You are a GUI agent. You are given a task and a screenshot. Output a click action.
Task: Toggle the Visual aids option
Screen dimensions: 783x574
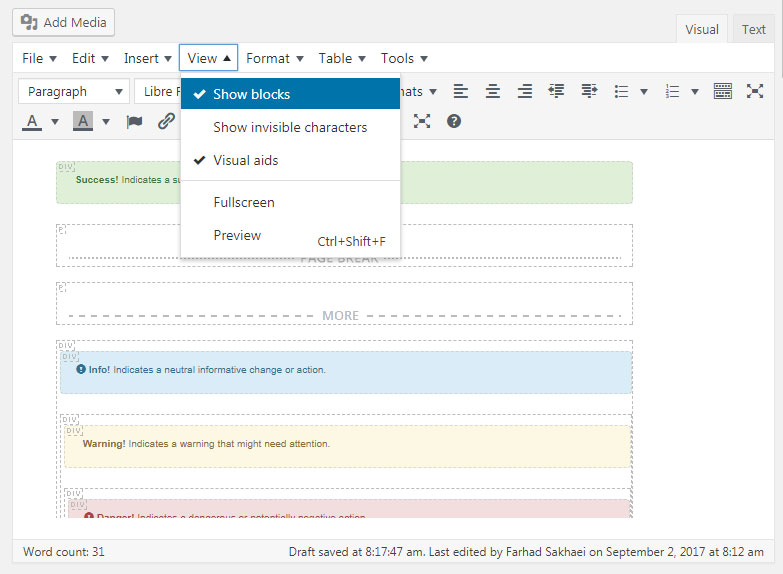point(290,160)
